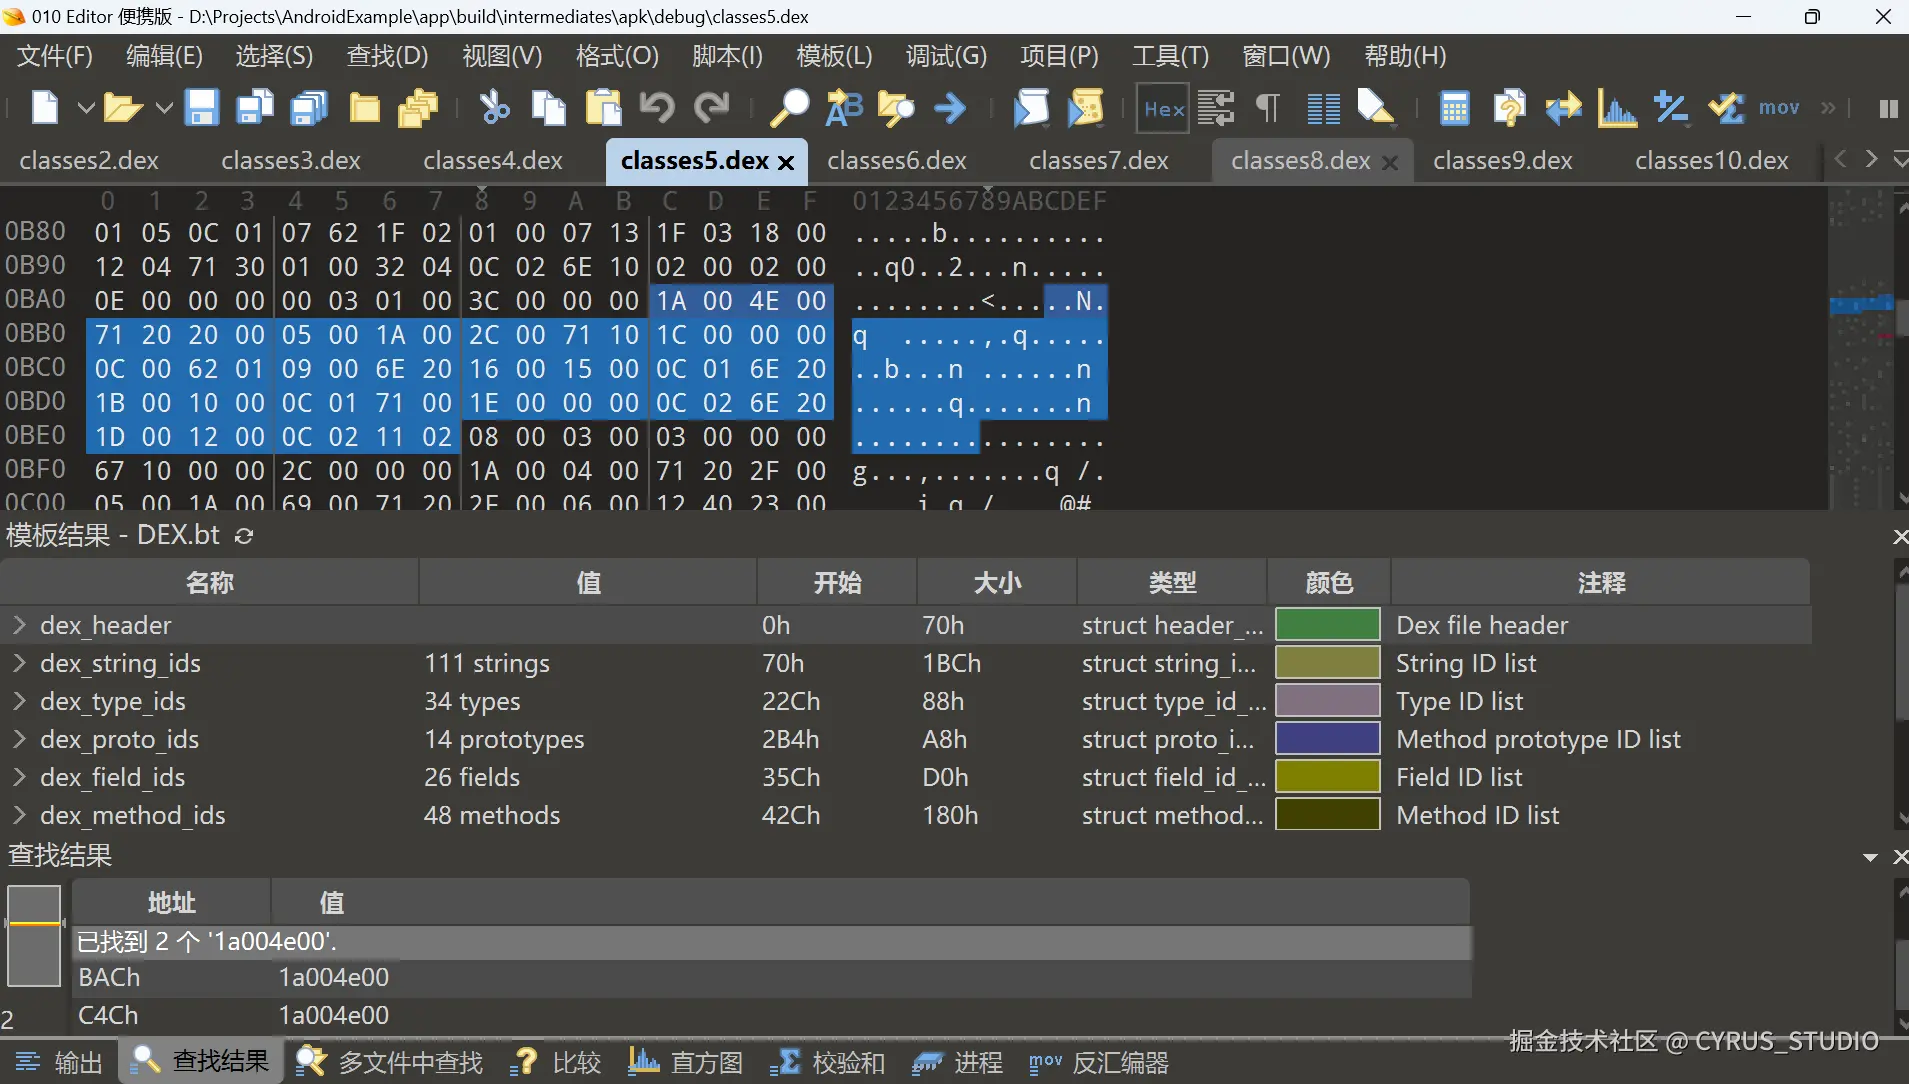Click the Histogram toolbar icon
This screenshot has width=1909, height=1084.
pos(1616,108)
